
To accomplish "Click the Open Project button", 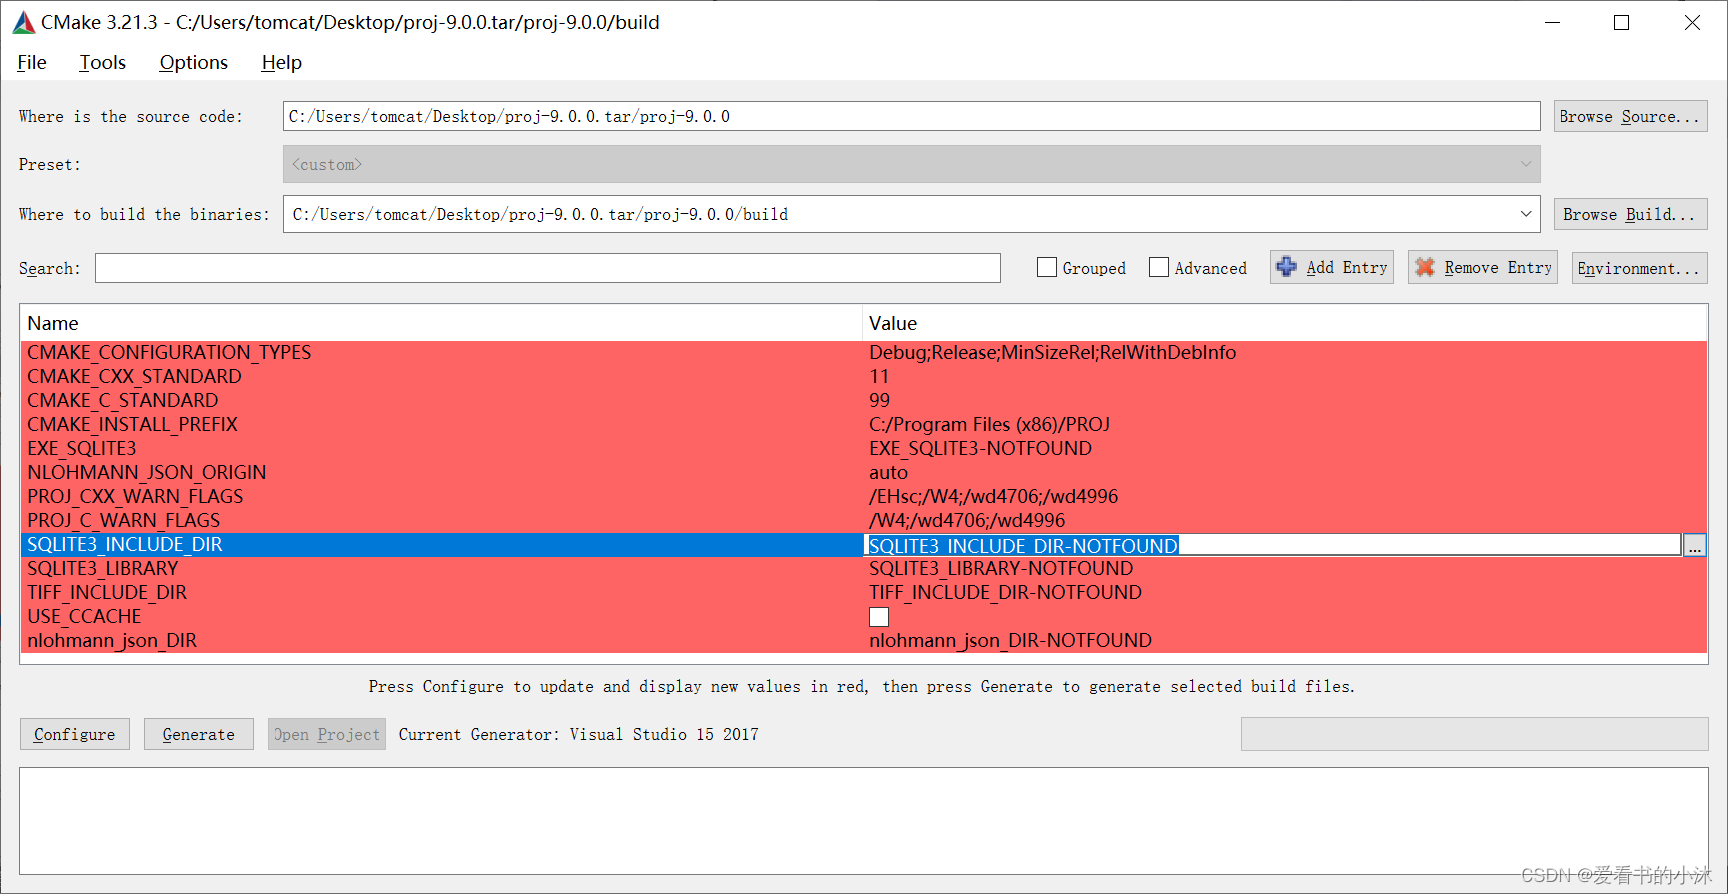I will (x=327, y=734).
